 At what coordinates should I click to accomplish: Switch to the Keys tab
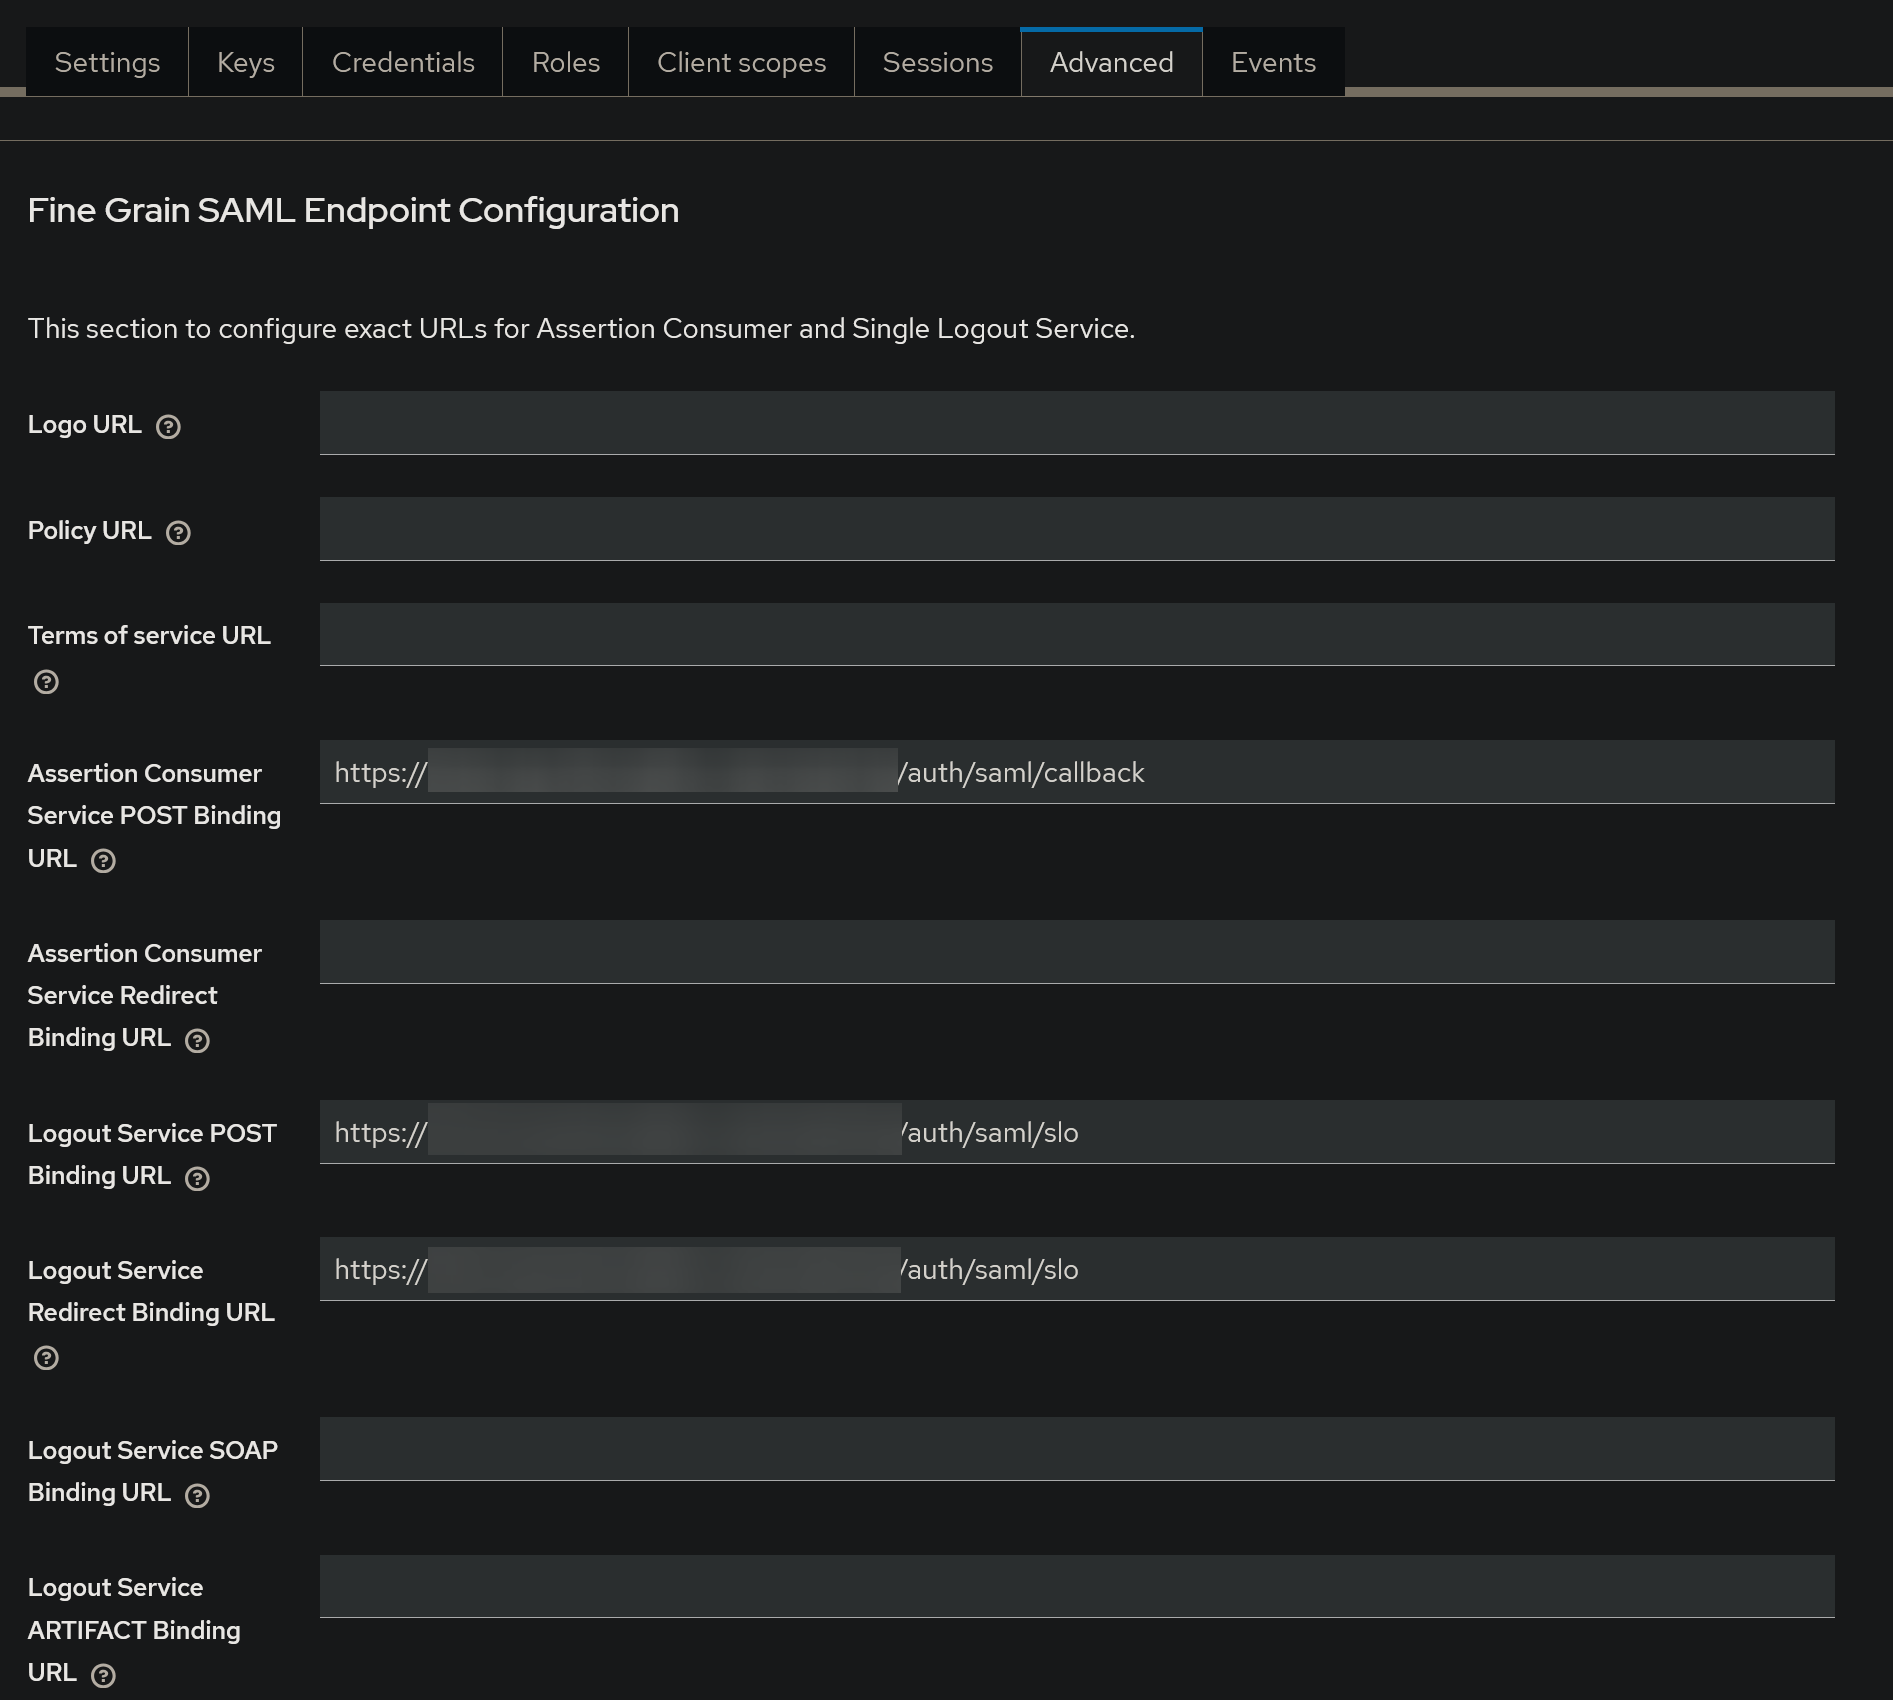coord(245,62)
